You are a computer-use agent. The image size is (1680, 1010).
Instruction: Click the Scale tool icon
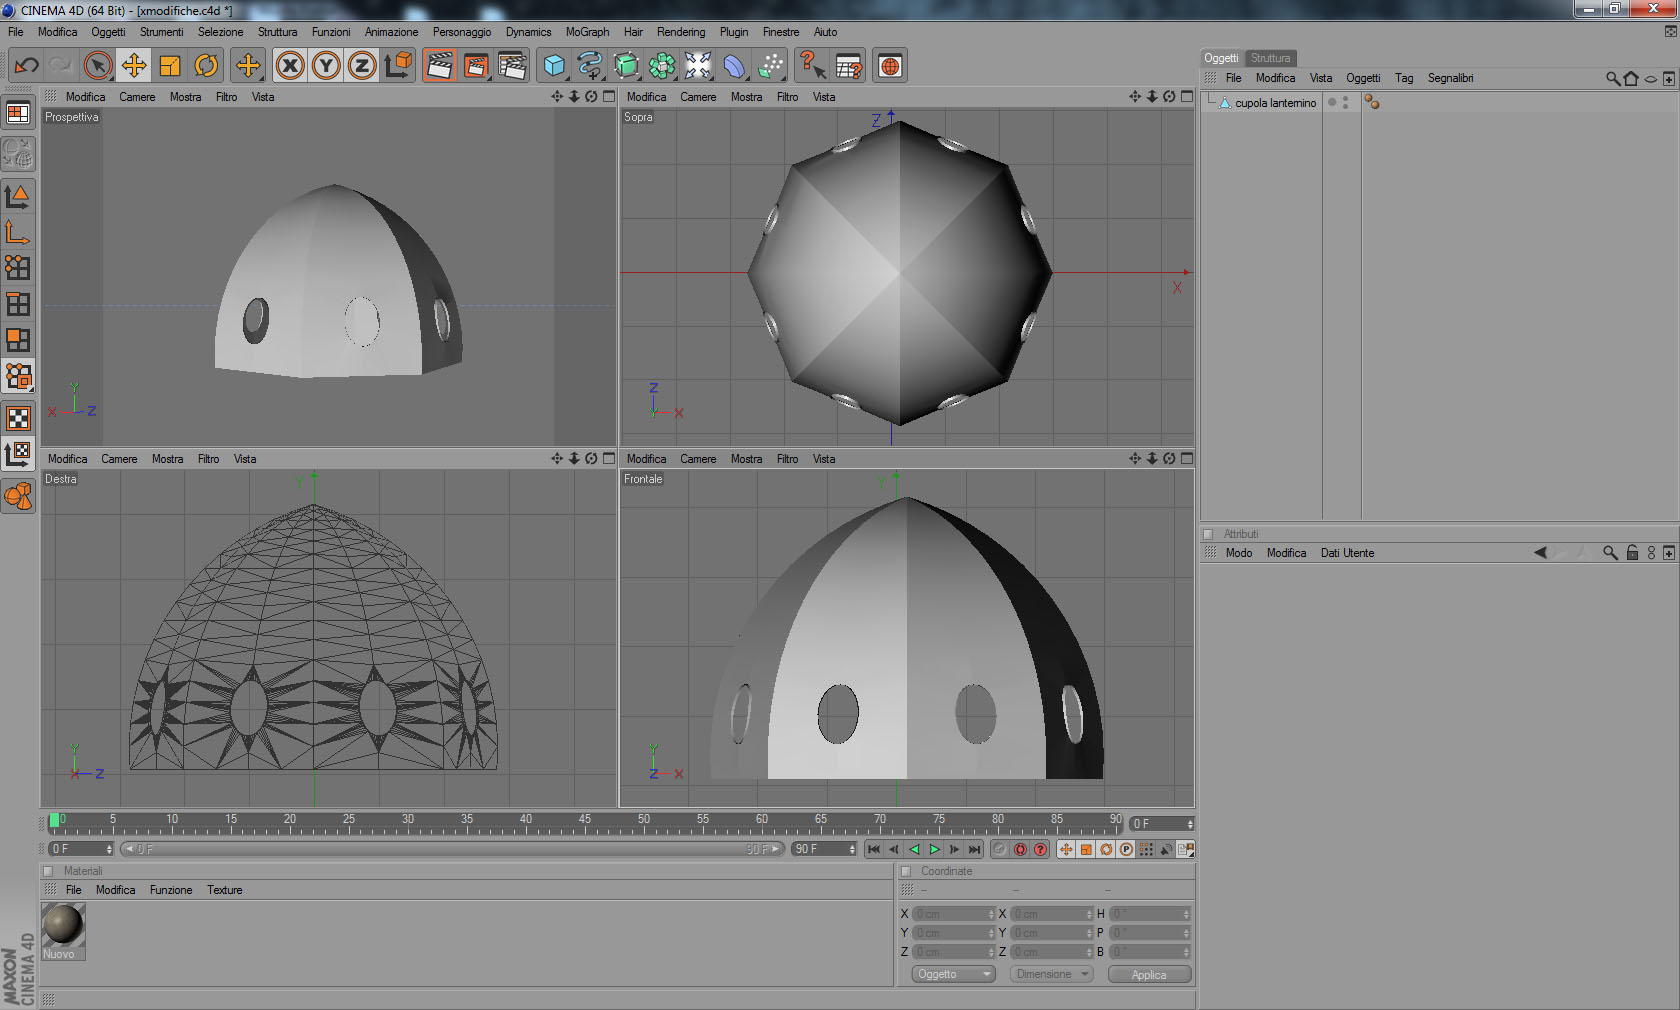pos(170,66)
